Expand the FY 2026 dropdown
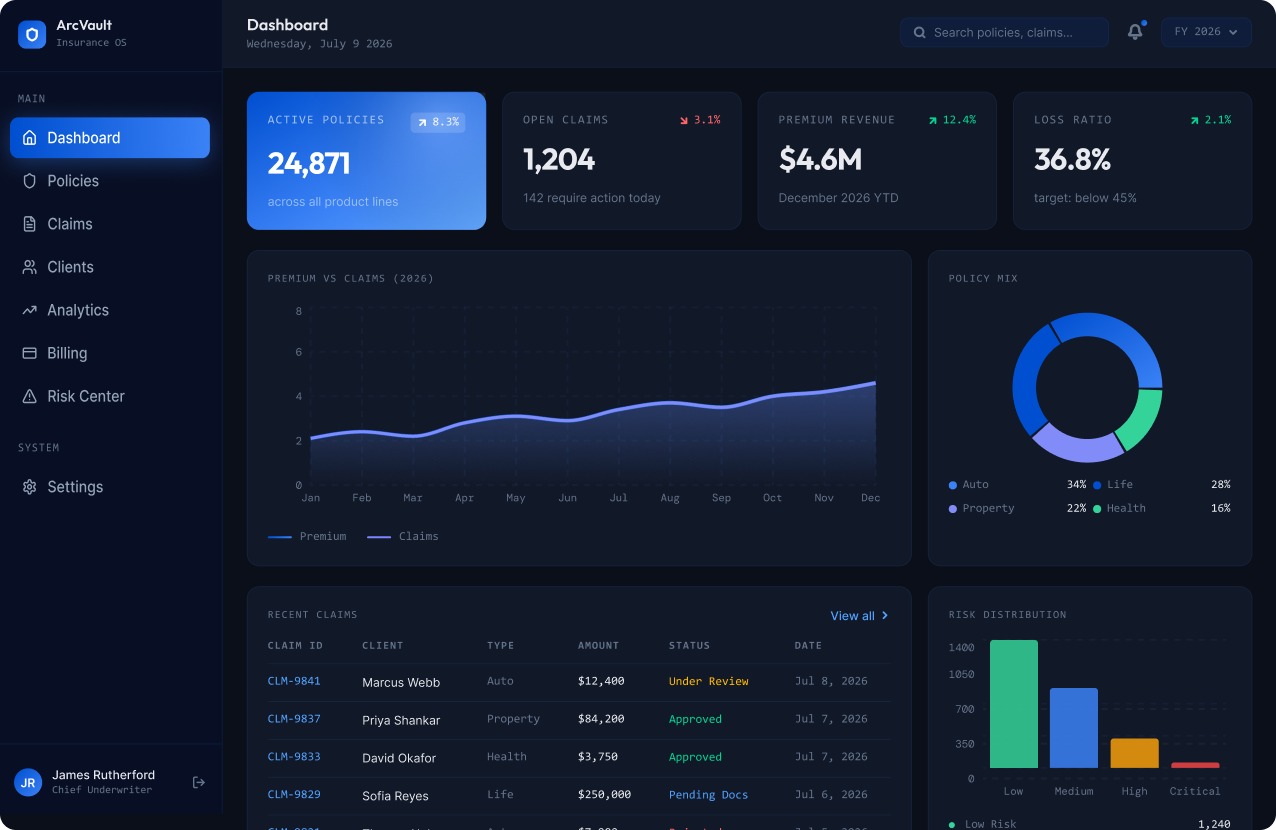Screen dimensions: 1276x830 click(x=1206, y=32)
